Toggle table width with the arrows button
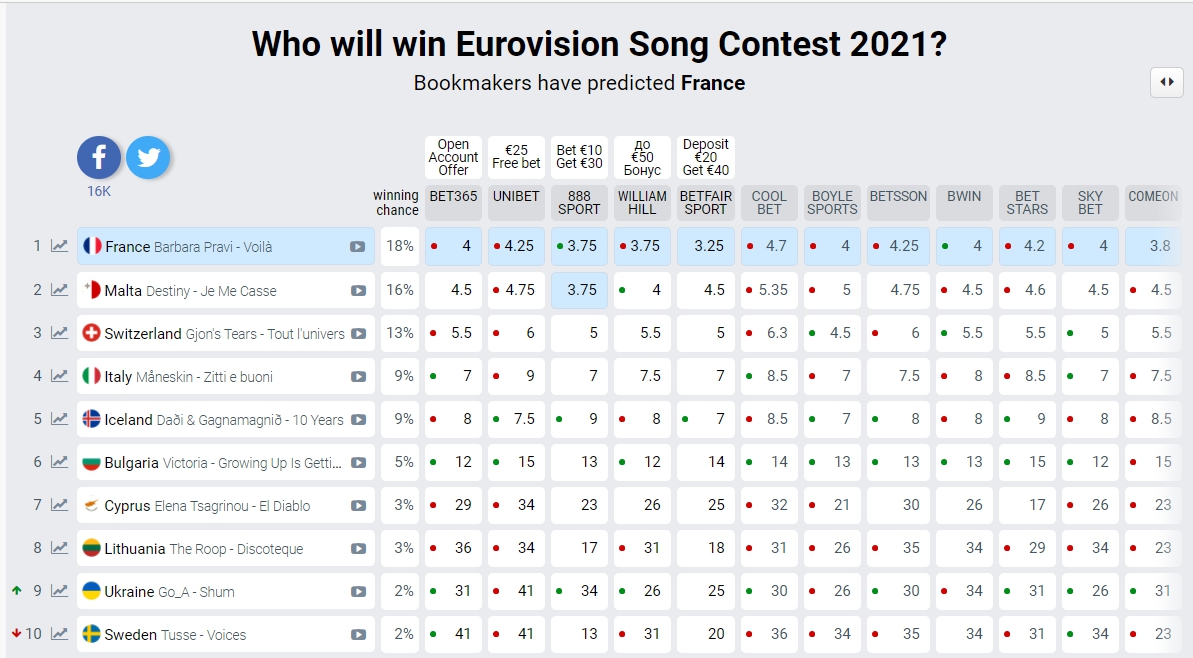This screenshot has height=658, width=1193. click(x=1166, y=83)
